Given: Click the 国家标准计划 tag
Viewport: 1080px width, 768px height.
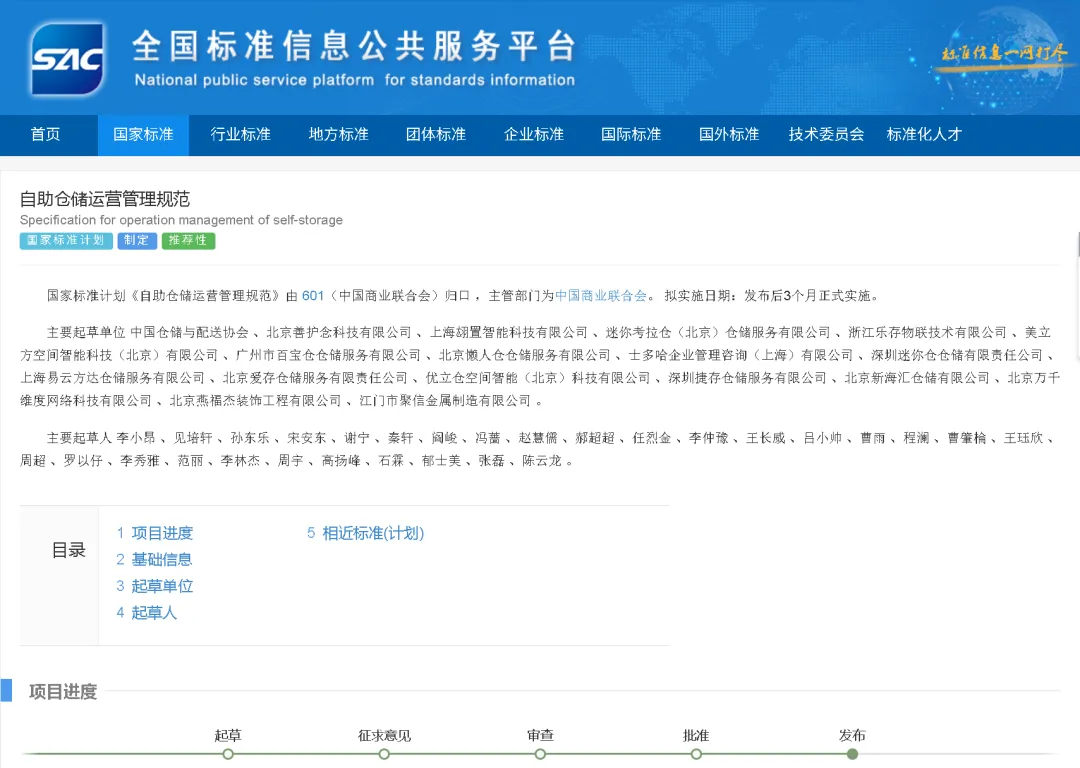Looking at the screenshot, I should tap(66, 240).
